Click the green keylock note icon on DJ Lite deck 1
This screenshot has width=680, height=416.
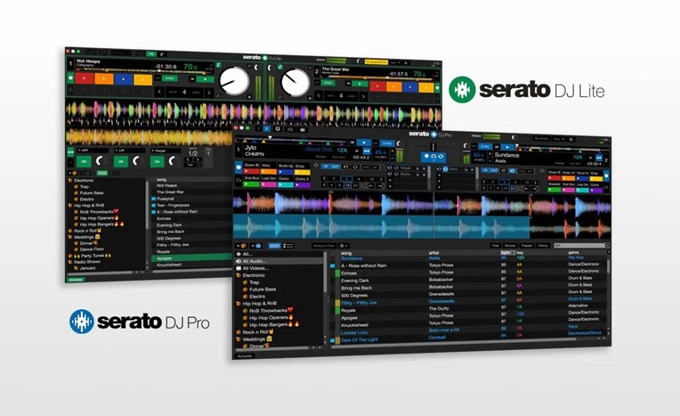click(x=219, y=65)
